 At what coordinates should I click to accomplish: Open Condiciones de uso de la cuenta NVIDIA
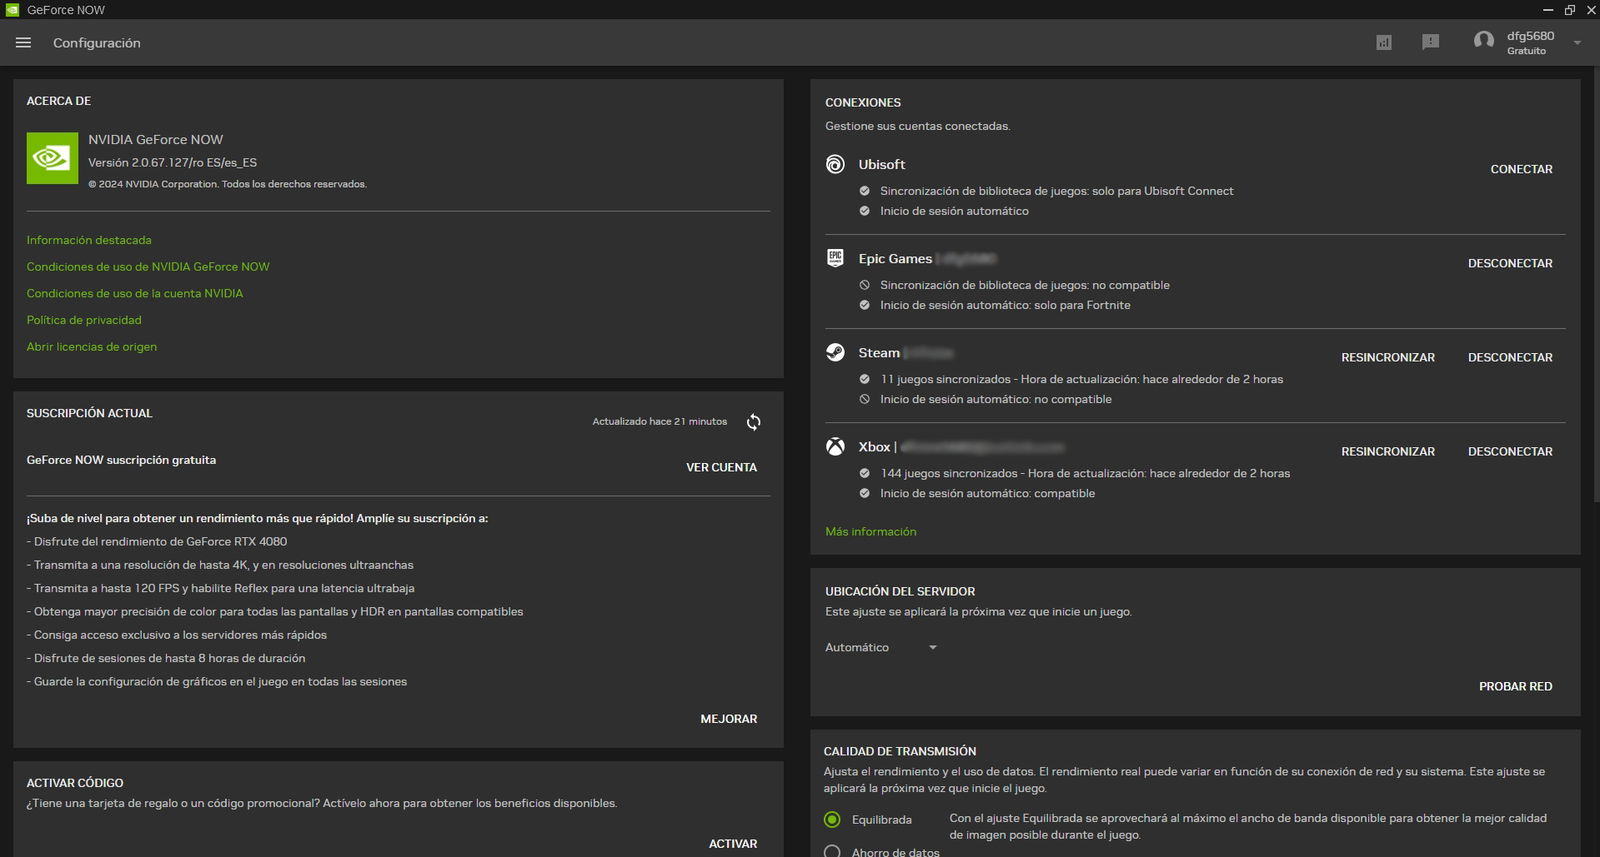pos(135,294)
